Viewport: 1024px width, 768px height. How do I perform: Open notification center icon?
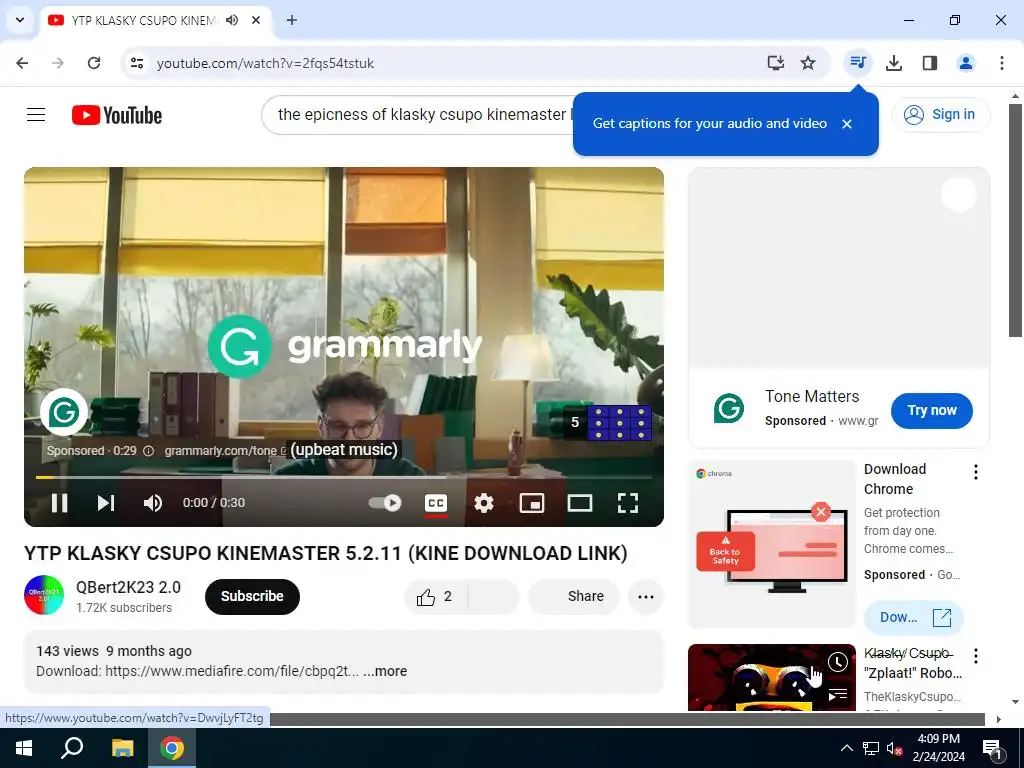[x=991, y=748]
